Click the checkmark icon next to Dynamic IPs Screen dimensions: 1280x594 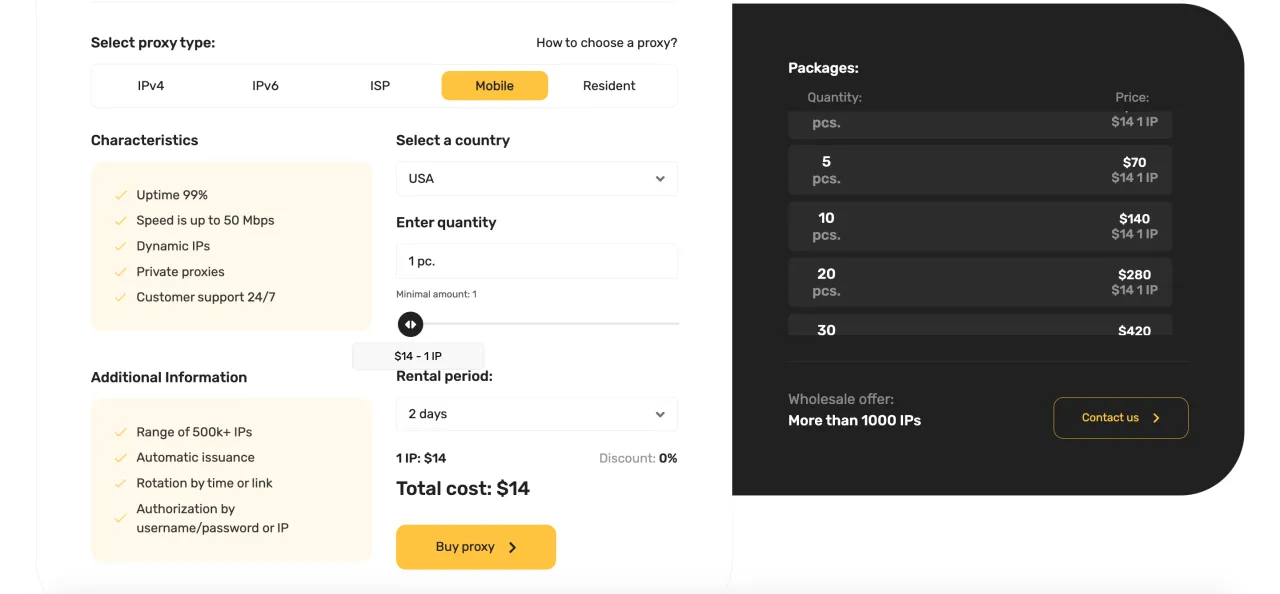coord(121,246)
